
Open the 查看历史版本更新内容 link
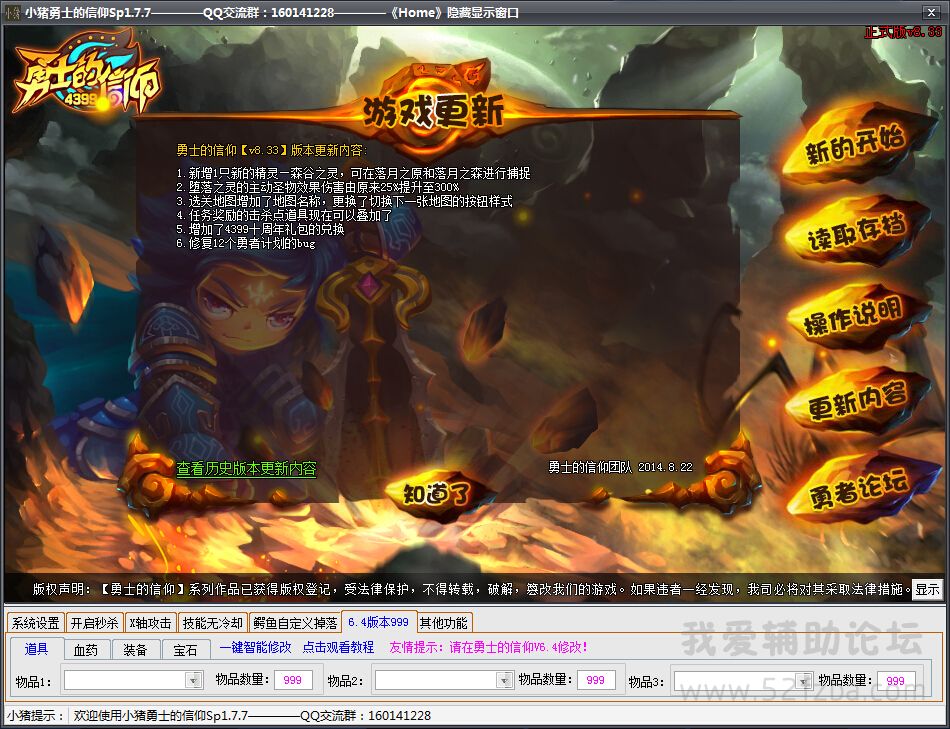[246, 468]
